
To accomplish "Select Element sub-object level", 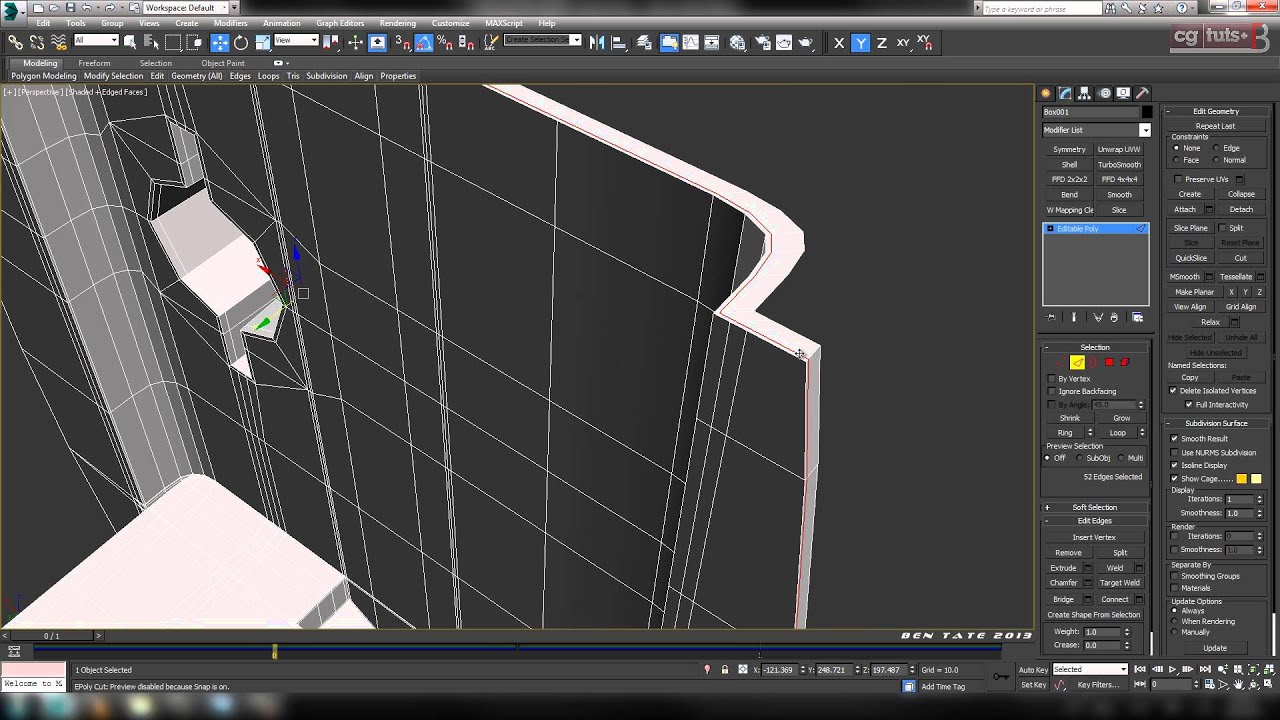I will (x=1125, y=362).
